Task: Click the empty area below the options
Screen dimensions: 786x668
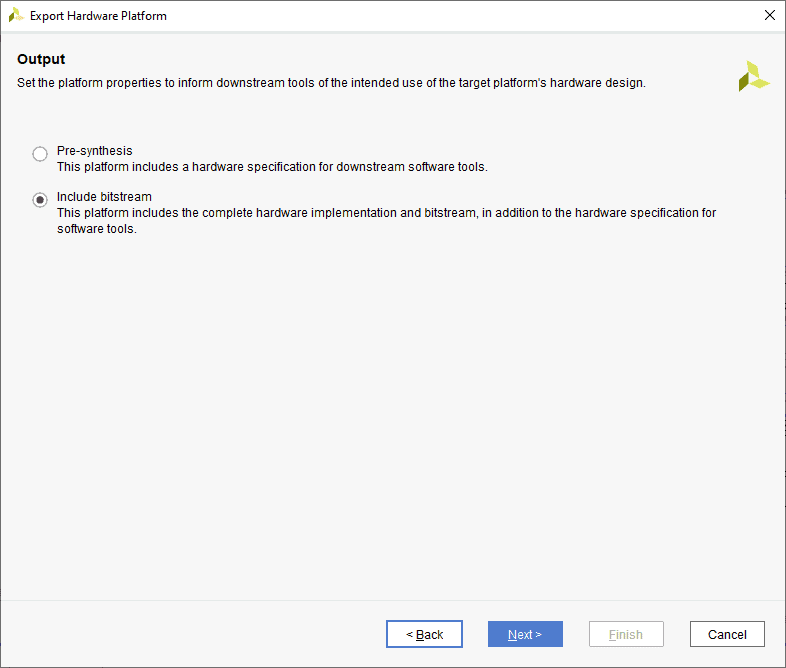Action: pyautogui.click(x=392, y=420)
